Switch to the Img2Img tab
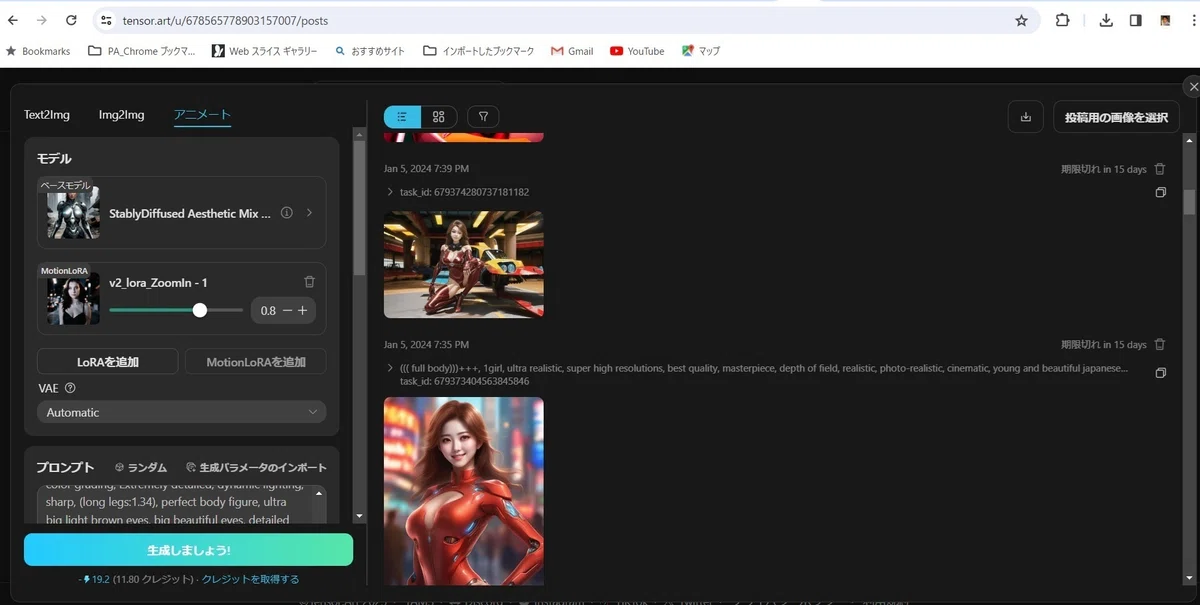Image resolution: width=1200 pixels, height=605 pixels. 121,115
